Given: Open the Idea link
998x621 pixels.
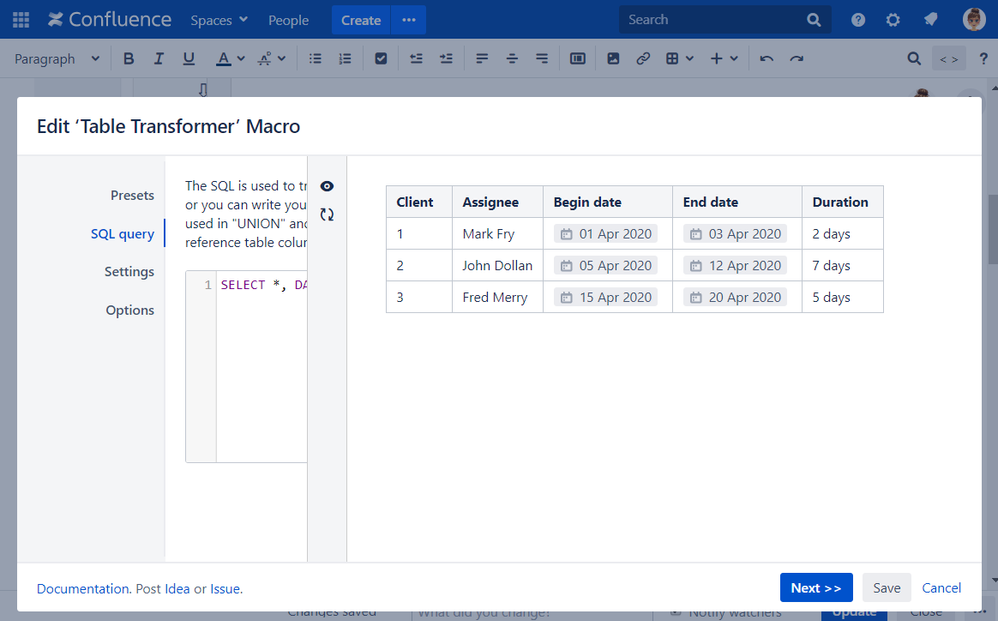Looking at the screenshot, I should tap(177, 589).
